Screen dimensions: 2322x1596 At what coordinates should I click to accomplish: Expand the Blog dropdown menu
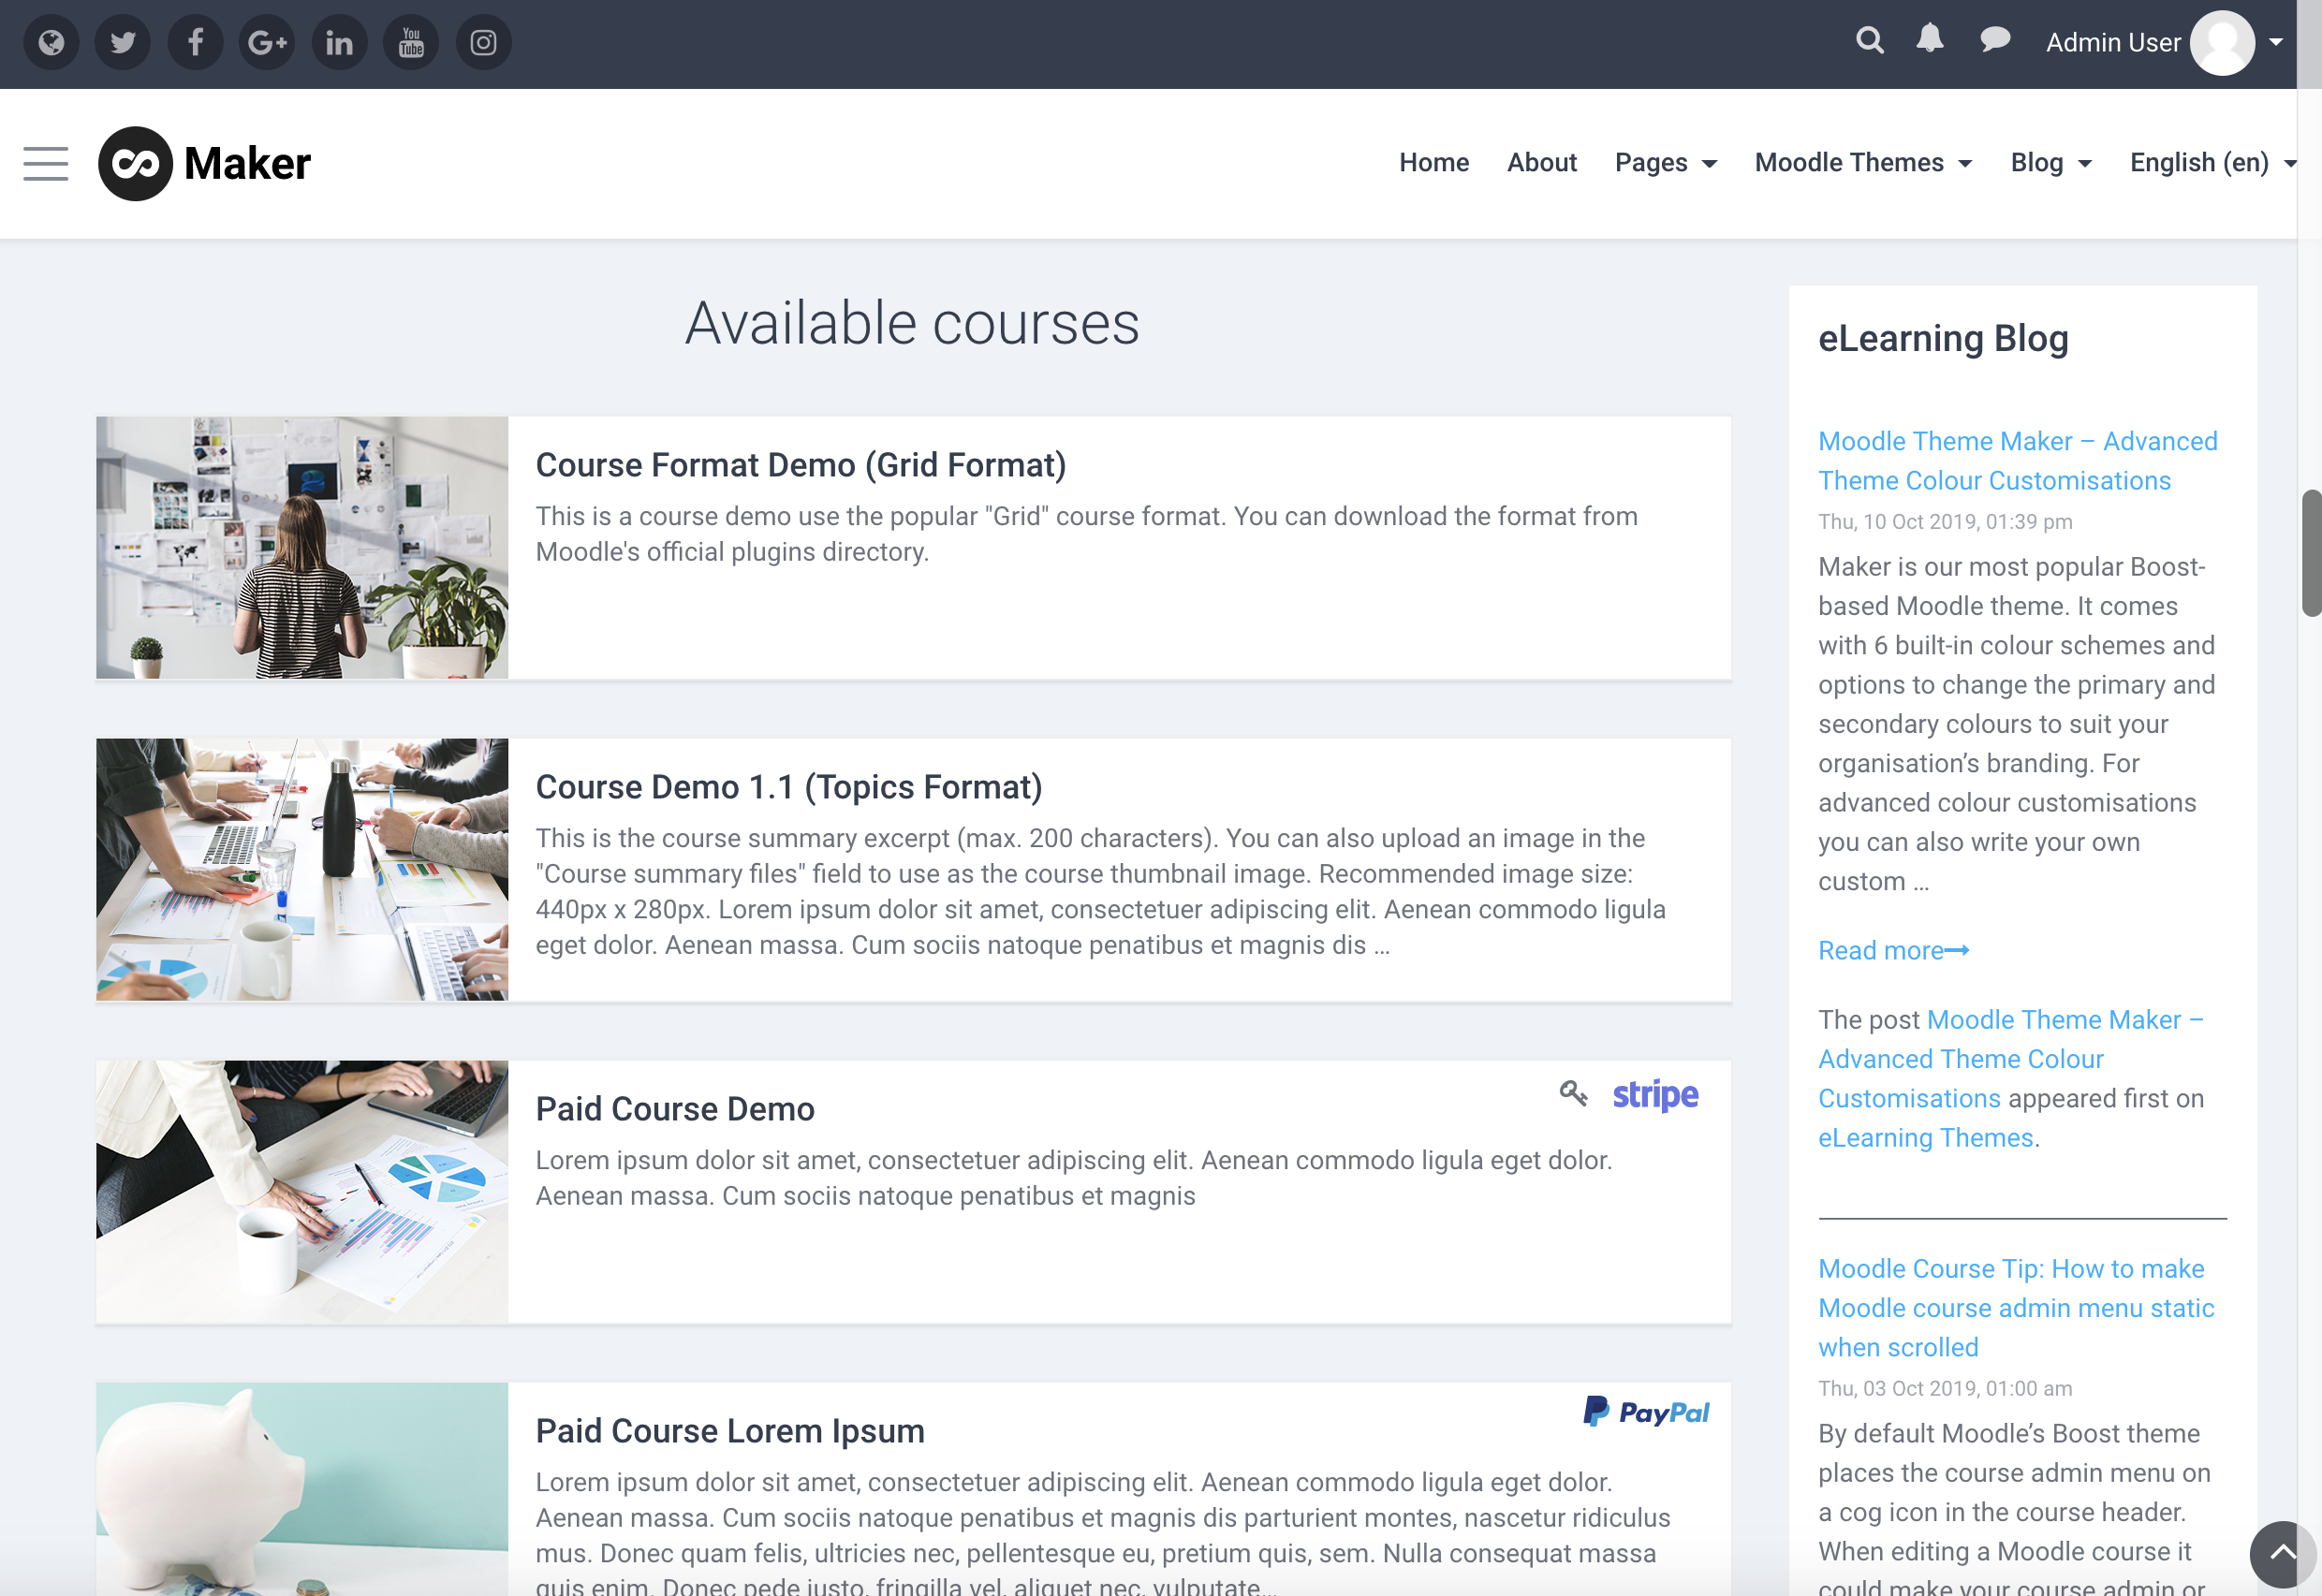click(x=2050, y=162)
